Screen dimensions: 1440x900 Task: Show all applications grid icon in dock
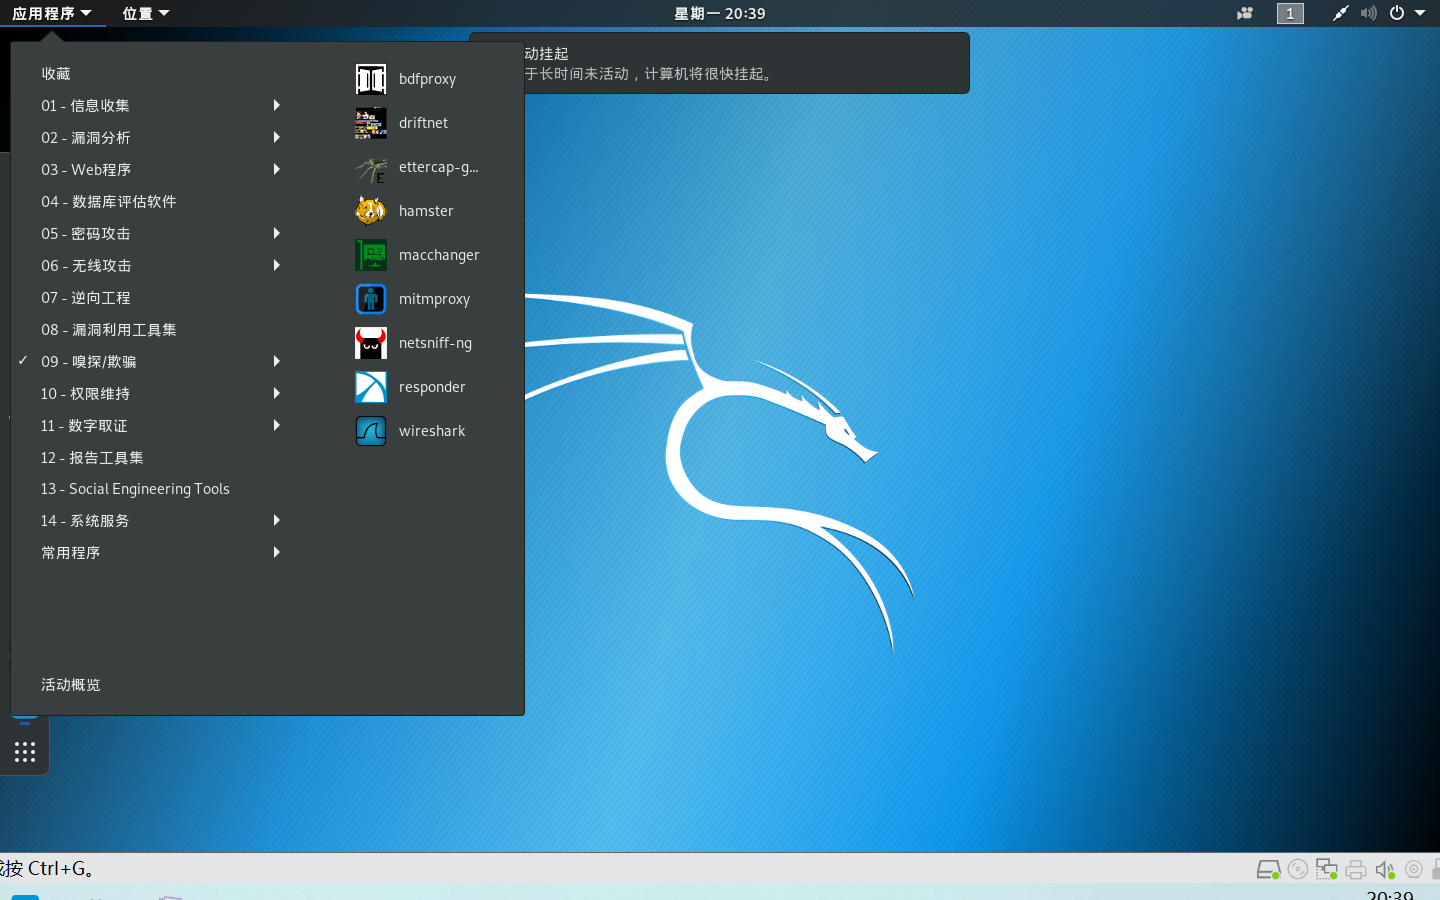[25, 752]
